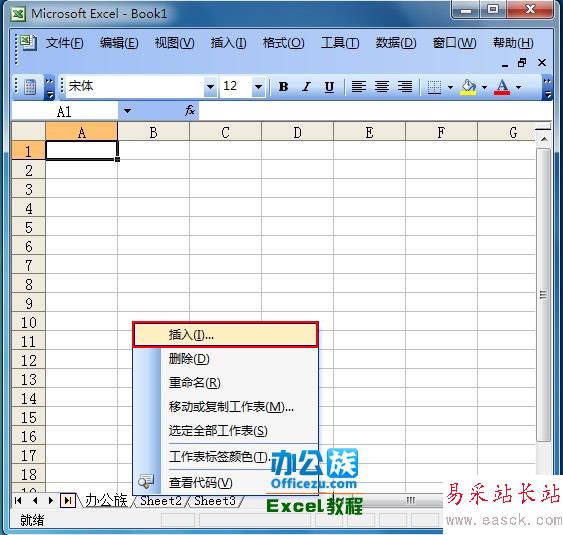Open the font name dropdown
Image resolution: width=563 pixels, height=535 pixels.
[x=210, y=87]
